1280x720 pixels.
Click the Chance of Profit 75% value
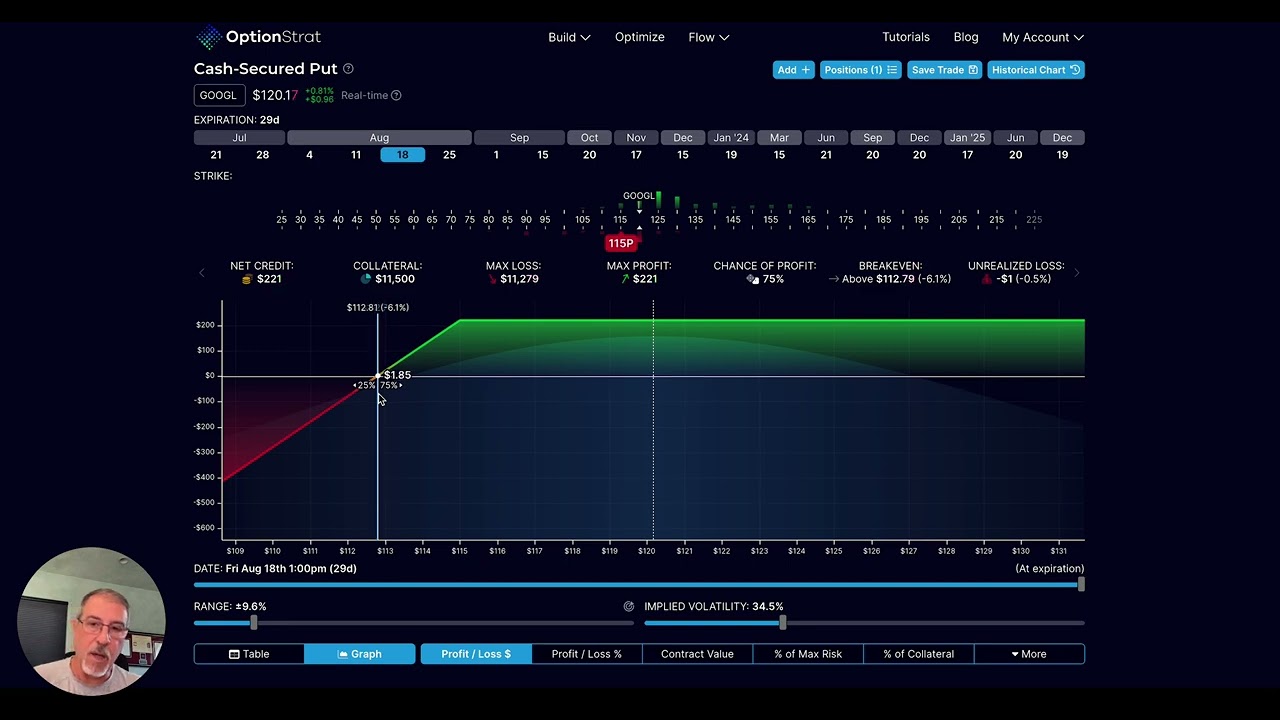pyautogui.click(x=773, y=279)
